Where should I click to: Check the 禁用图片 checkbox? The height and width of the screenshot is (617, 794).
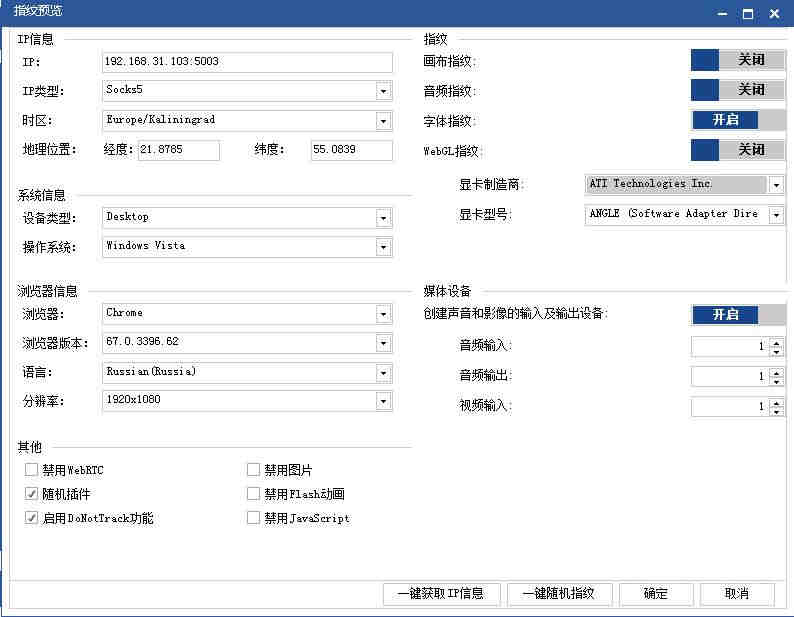tap(253, 470)
